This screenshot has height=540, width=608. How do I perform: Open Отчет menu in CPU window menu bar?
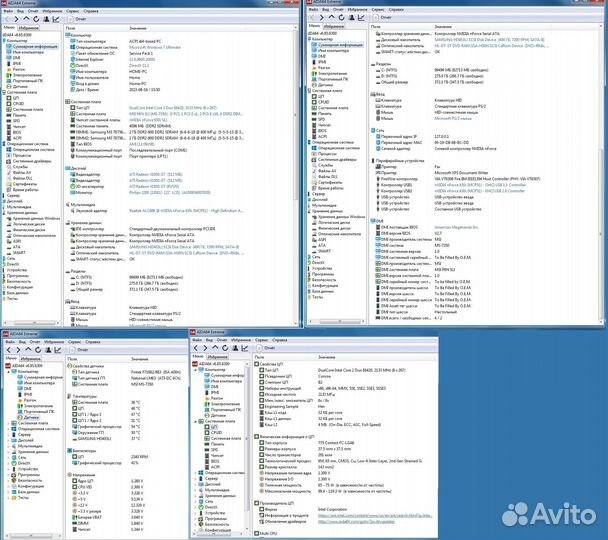[222, 340]
